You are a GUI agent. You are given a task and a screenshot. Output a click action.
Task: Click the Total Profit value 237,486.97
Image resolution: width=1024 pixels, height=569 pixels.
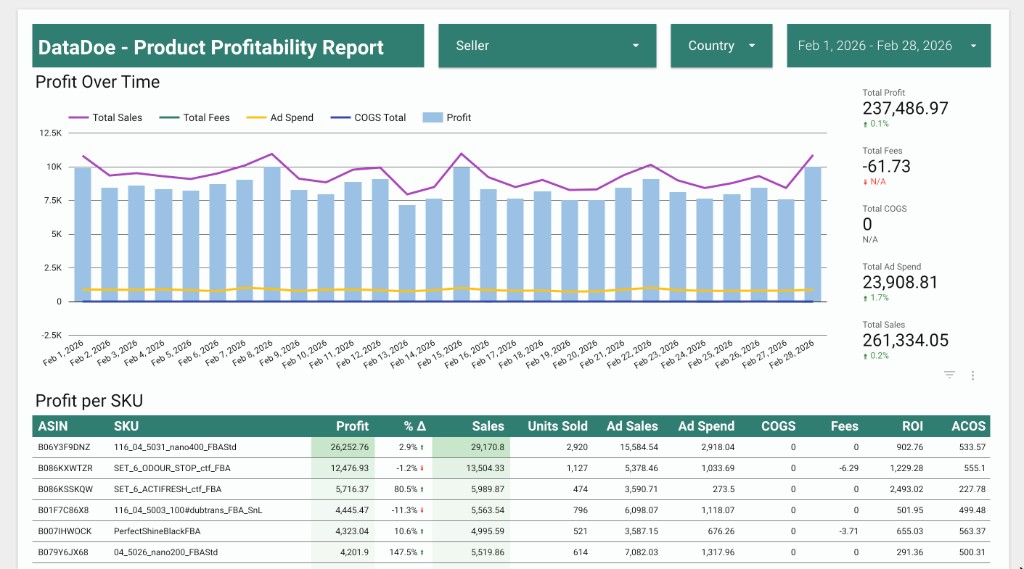(x=905, y=108)
